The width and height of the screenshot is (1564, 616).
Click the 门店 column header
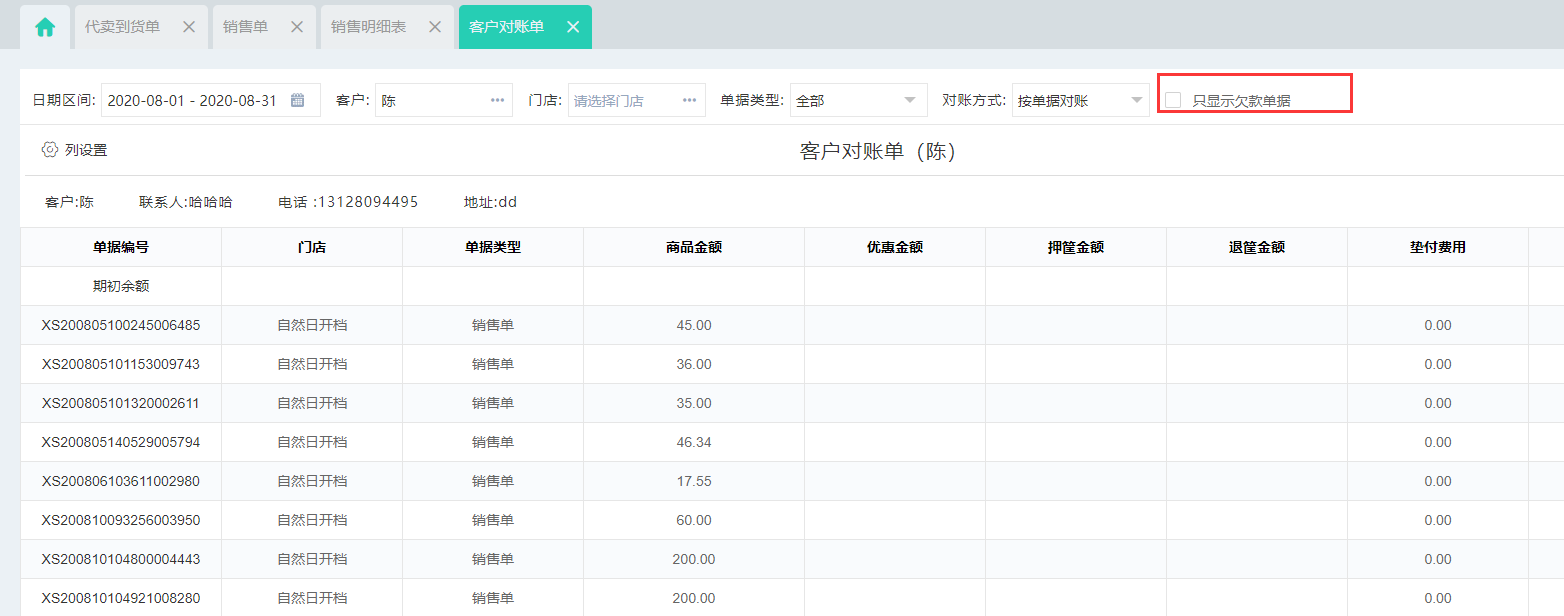(312, 247)
